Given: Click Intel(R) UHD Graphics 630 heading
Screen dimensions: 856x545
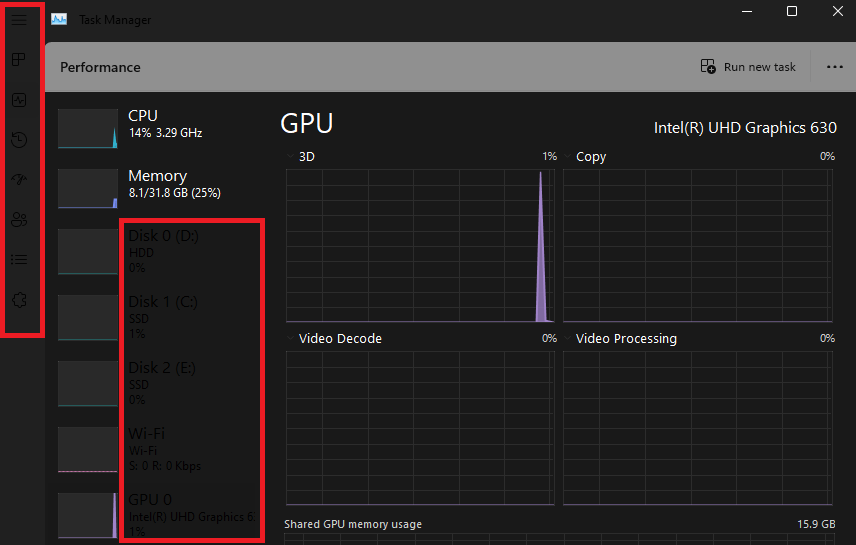Looking at the screenshot, I should point(745,128).
